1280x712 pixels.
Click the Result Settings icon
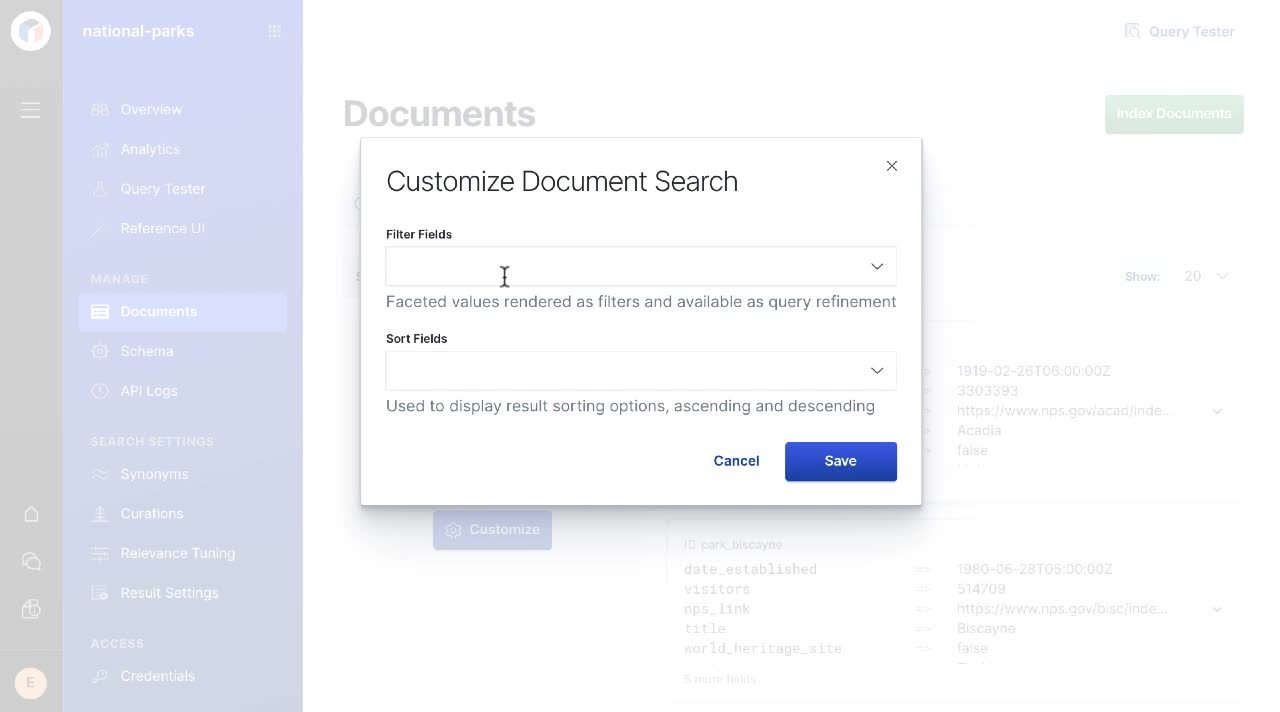(99, 593)
